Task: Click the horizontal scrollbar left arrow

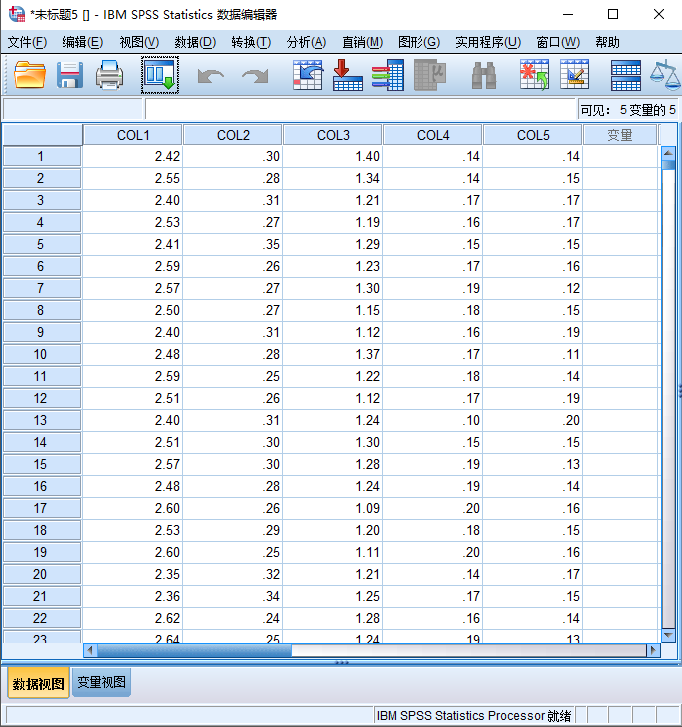Action: tap(90, 650)
